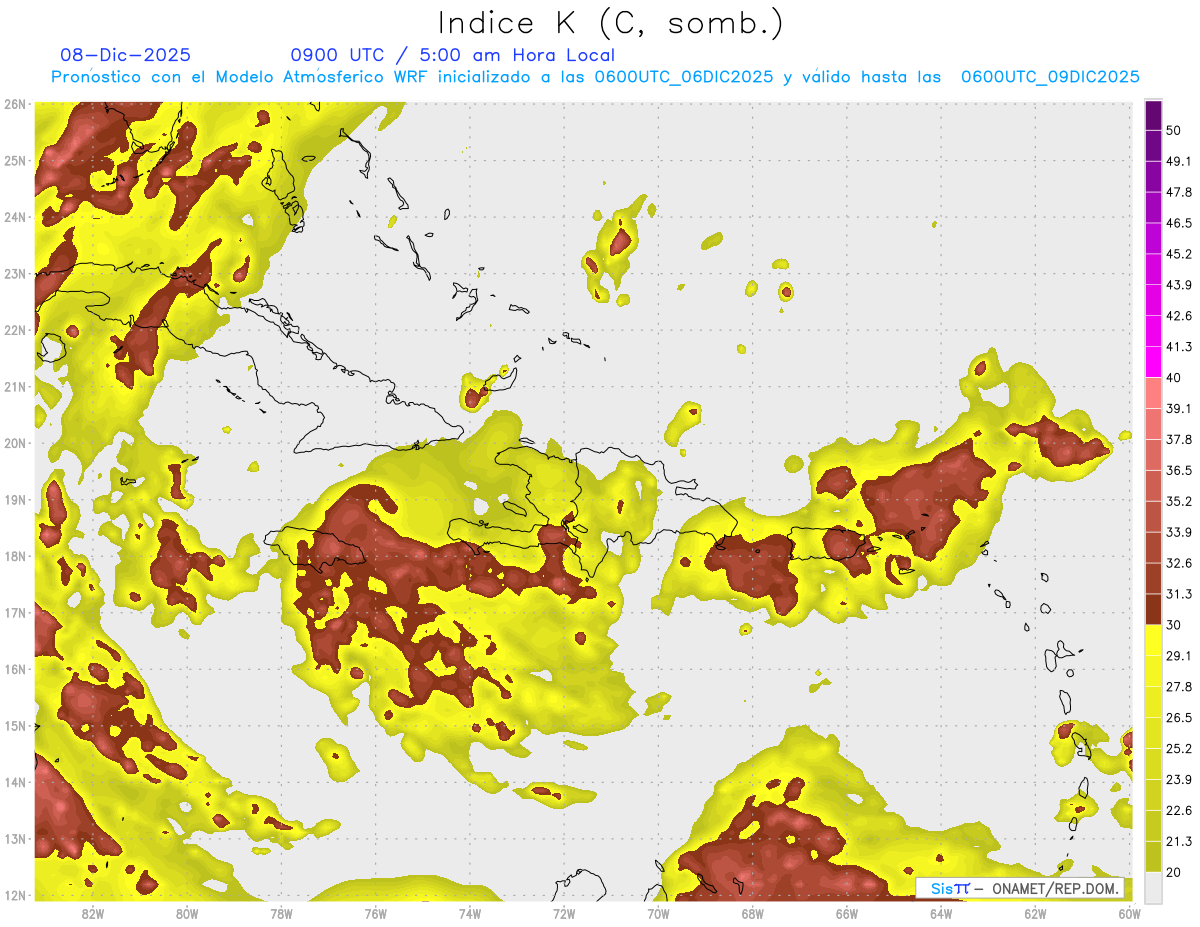The height and width of the screenshot is (927, 1200).
Task: Click color scale value '39.1'
Action: 1178,408
